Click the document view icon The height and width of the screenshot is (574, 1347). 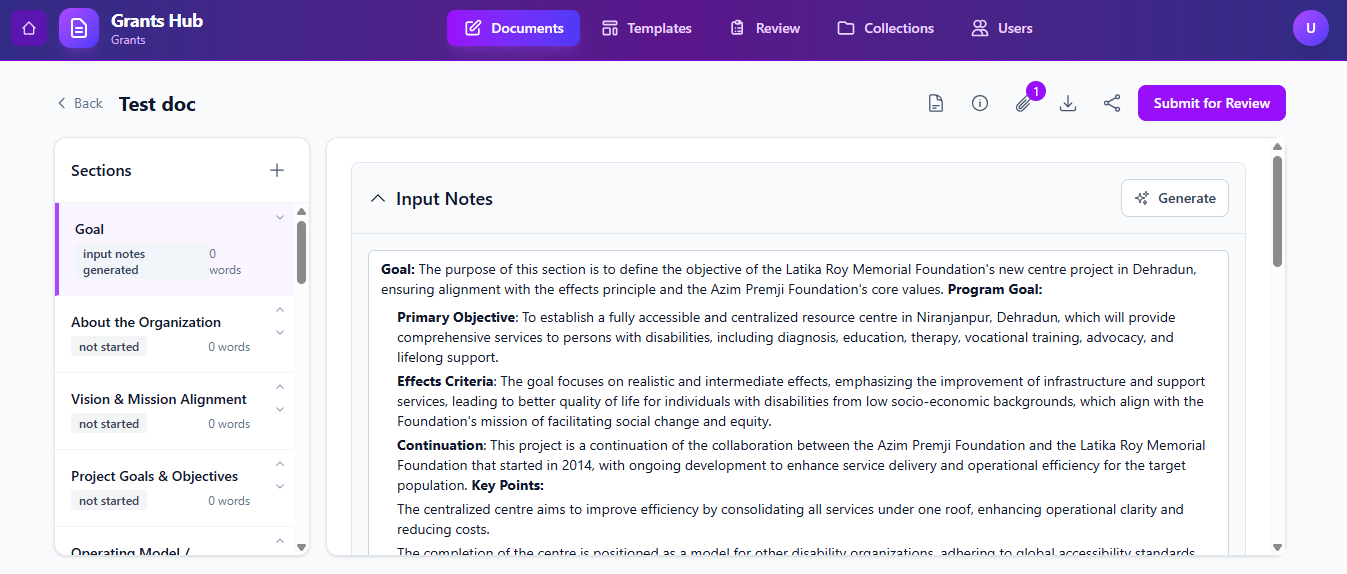click(x=936, y=103)
